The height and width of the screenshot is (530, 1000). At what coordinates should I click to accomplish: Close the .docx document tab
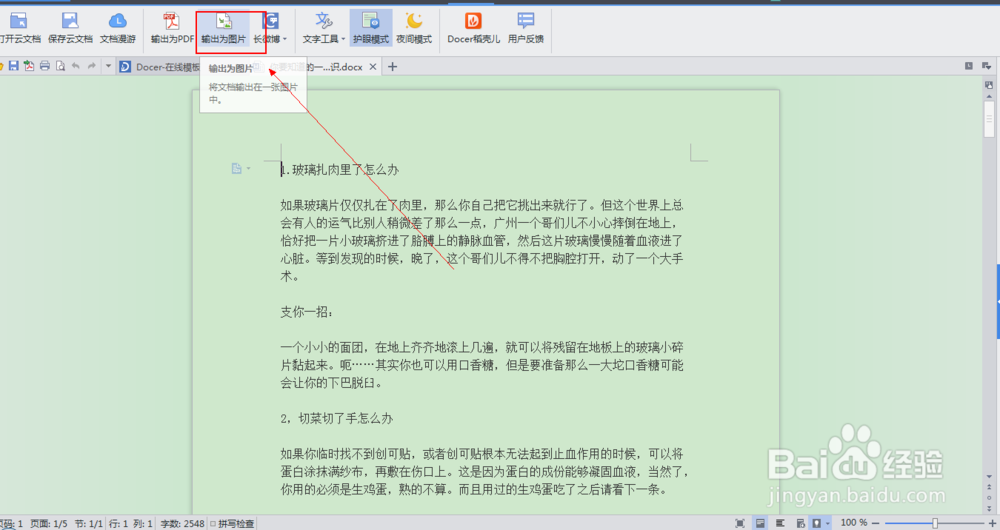click(373, 66)
